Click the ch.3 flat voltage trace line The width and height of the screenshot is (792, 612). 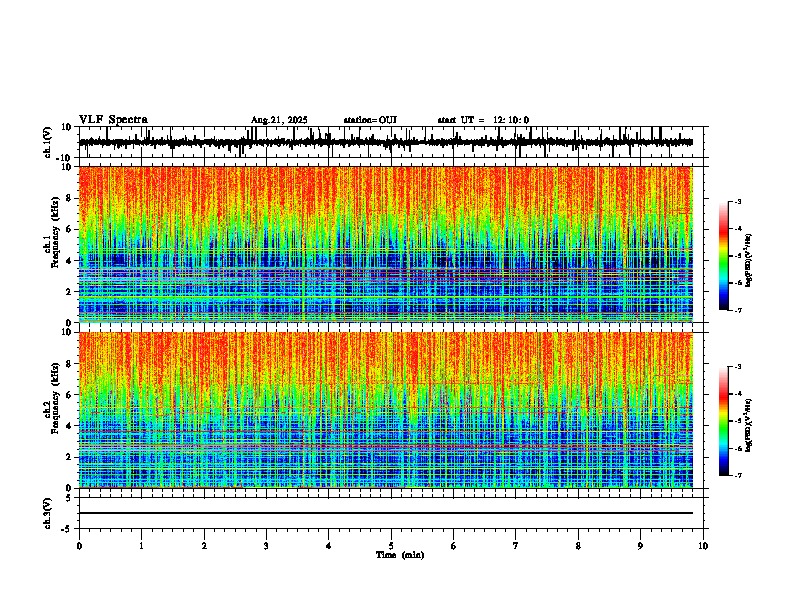point(386,513)
